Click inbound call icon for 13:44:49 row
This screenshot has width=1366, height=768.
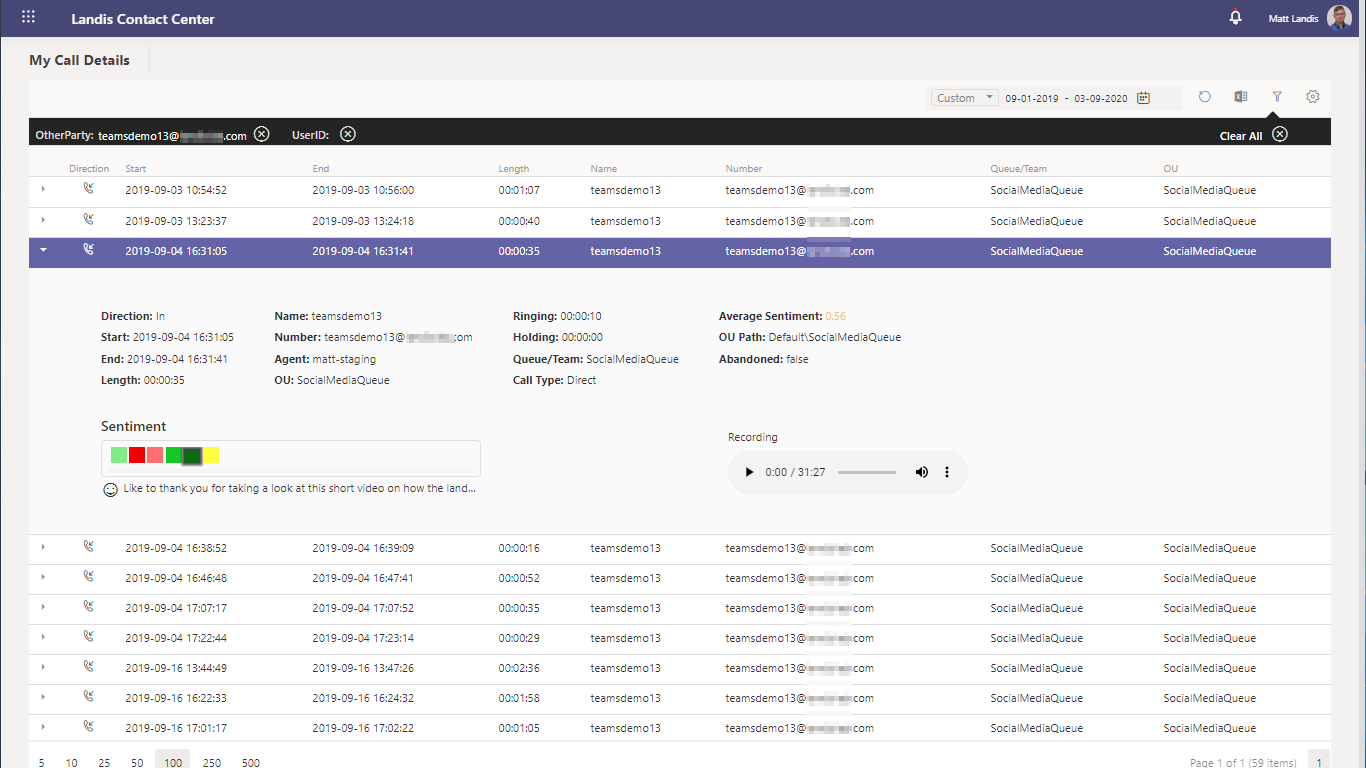click(x=89, y=666)
